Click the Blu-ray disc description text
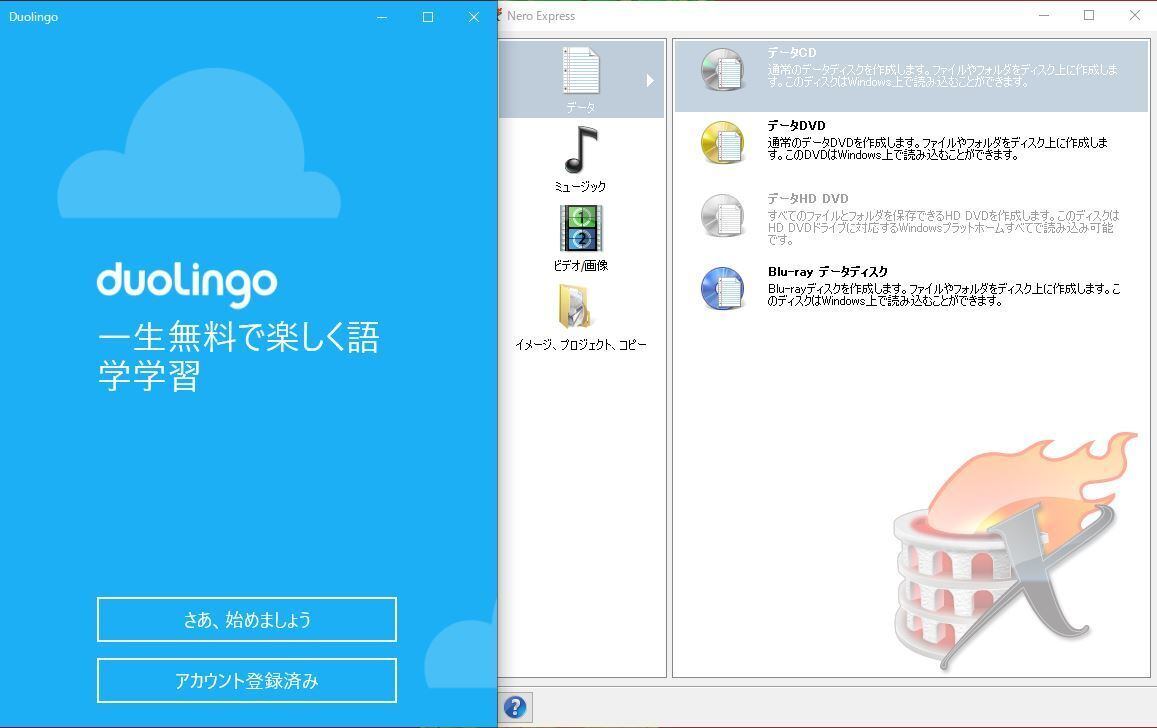 [944, 295]
